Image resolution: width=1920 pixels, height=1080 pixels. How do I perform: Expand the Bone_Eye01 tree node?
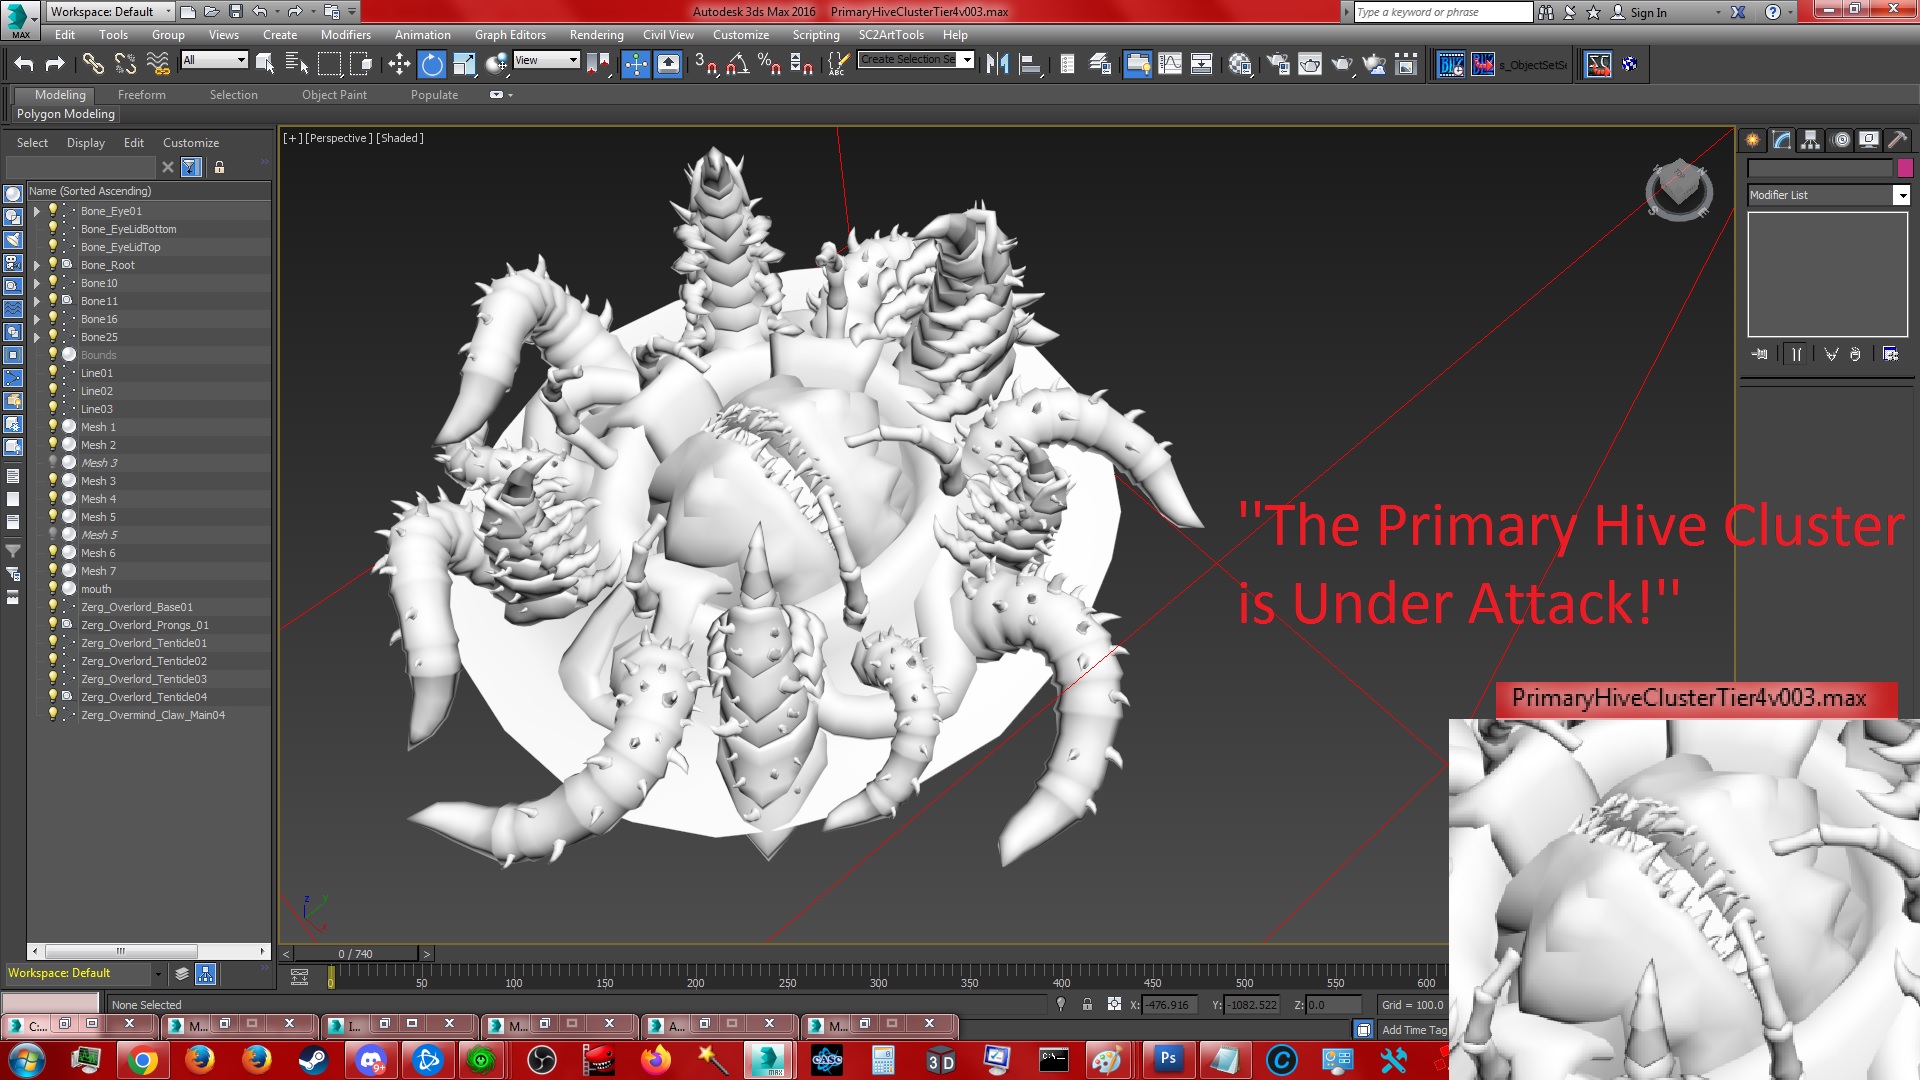pyautogui.click(x=37, y=211)
